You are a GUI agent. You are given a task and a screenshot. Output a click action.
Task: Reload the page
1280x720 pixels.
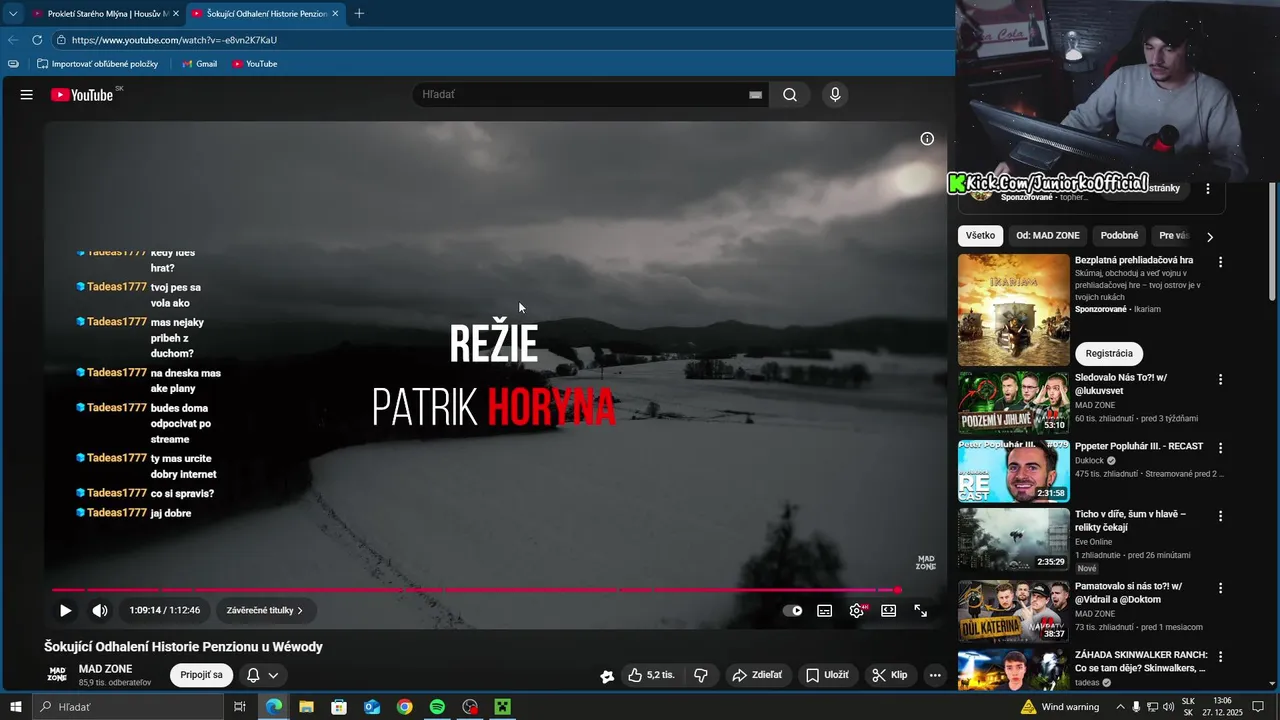(37, 40)
